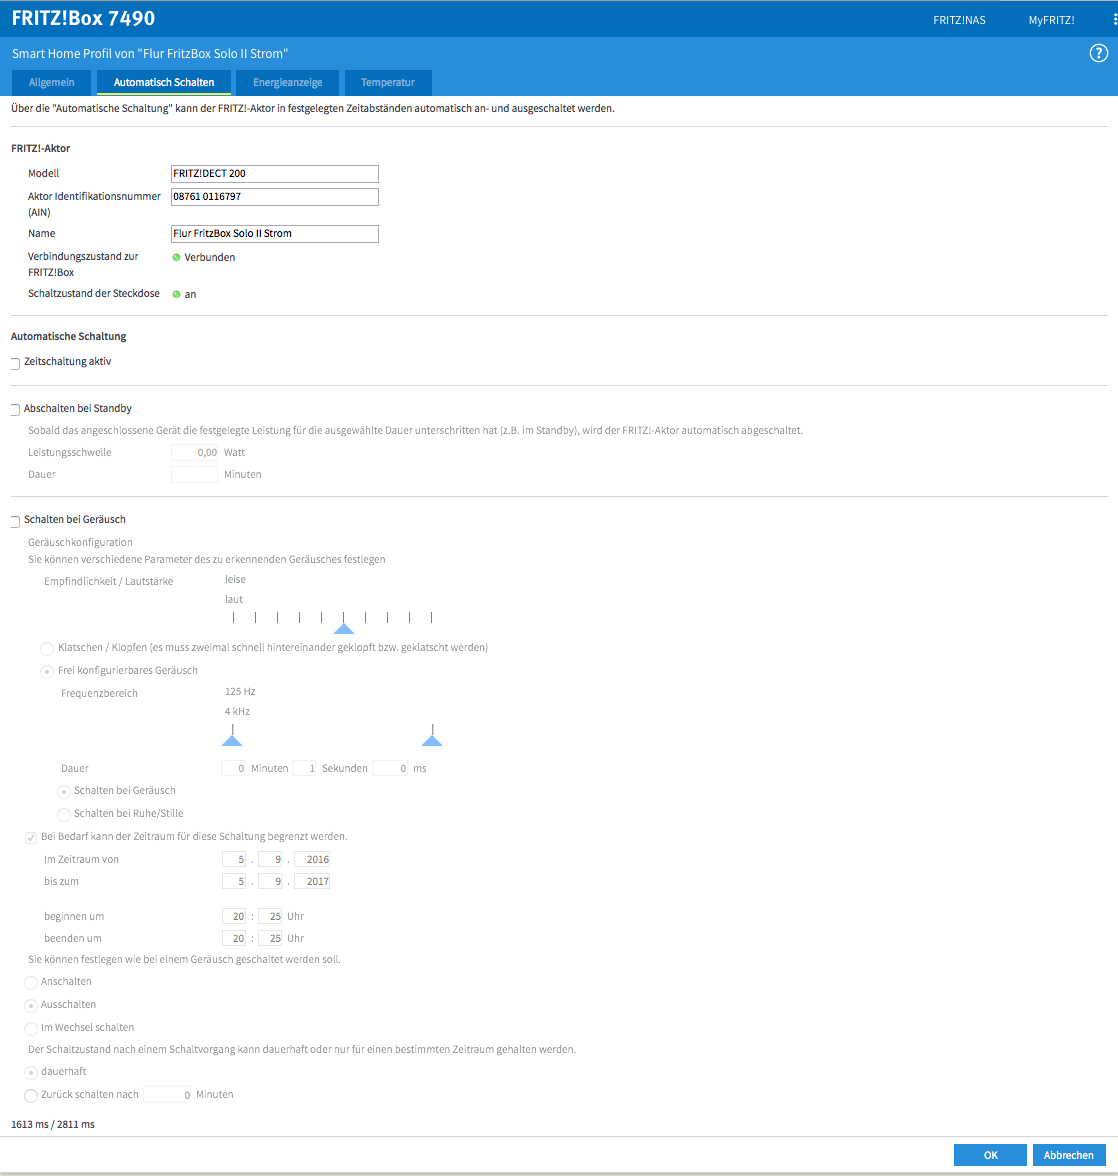The width and height of the screenshot is (1118, 1176).
Task: Open FRITZ!NAS from header
Action: click(x=959, y=20)
